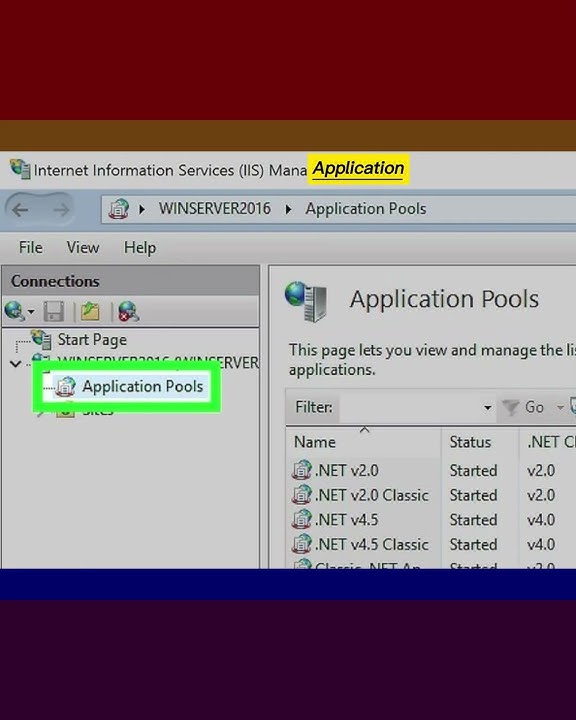
Task: Select Application Pools tree item
Action: pyautogui.click(x=142, y=387)
